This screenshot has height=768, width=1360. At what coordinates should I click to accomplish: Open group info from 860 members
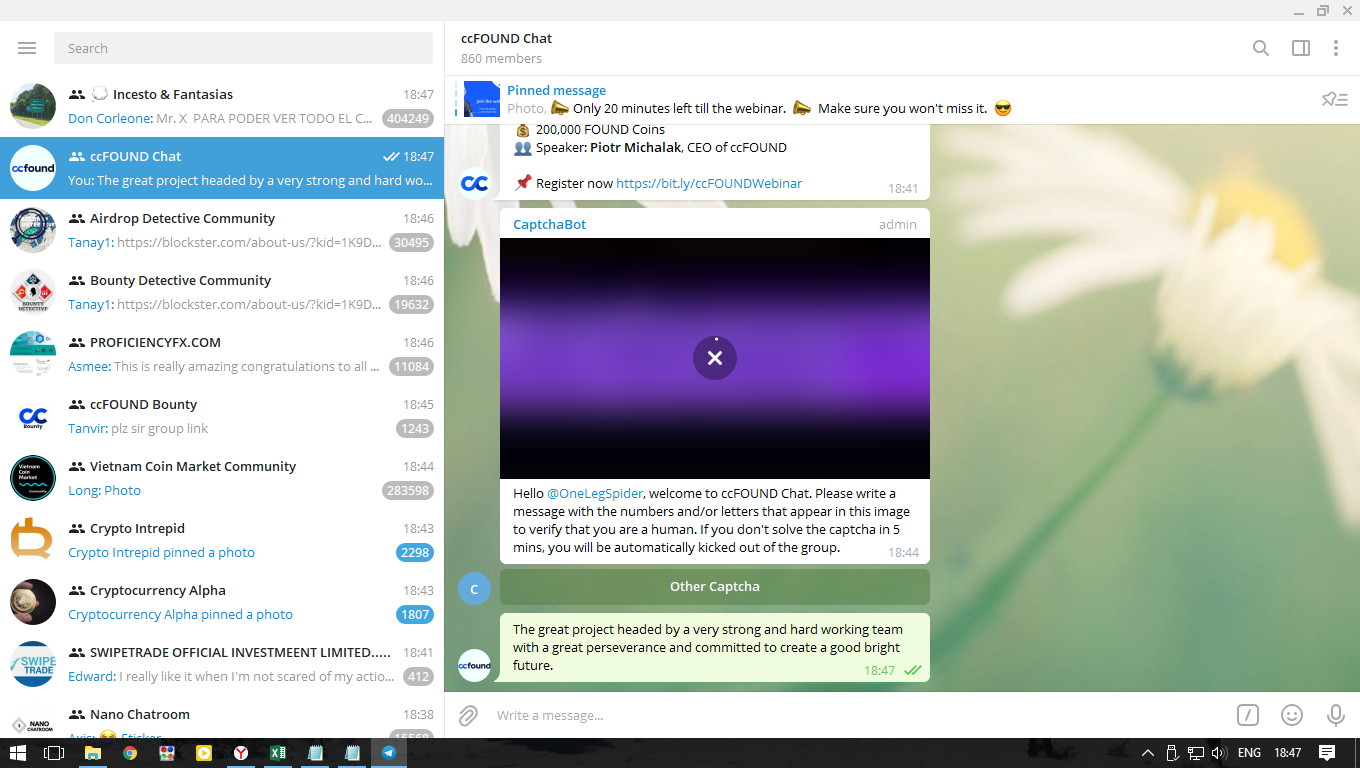coord(501,59)
